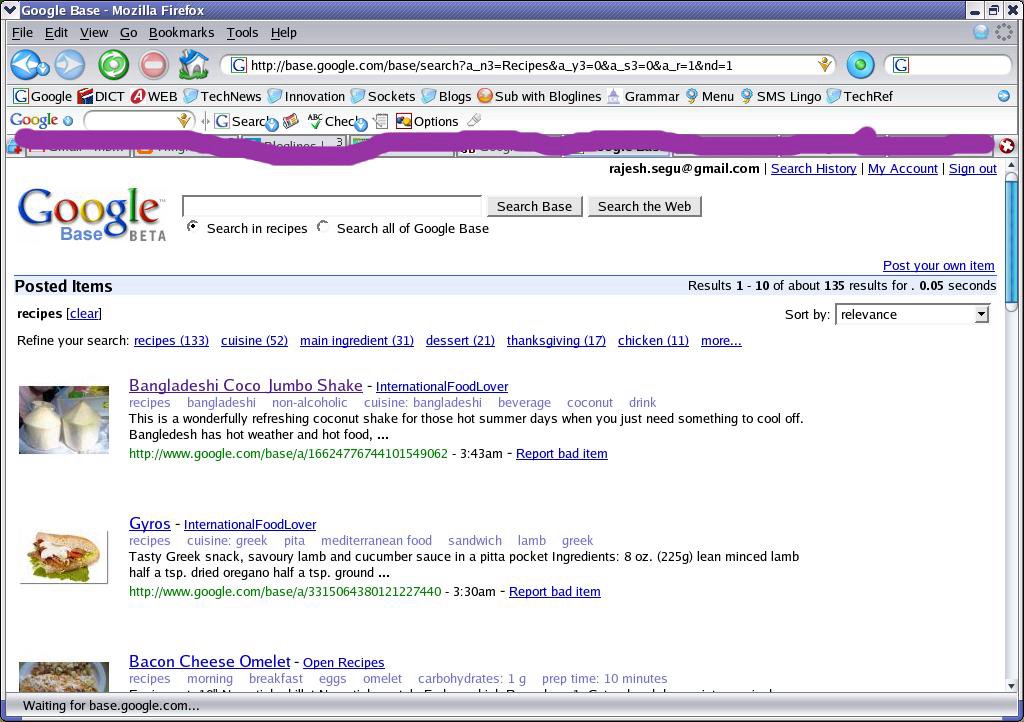Open the File menu
The width and height of the screenshot is (1024, 722).
(x=22, y=32)
